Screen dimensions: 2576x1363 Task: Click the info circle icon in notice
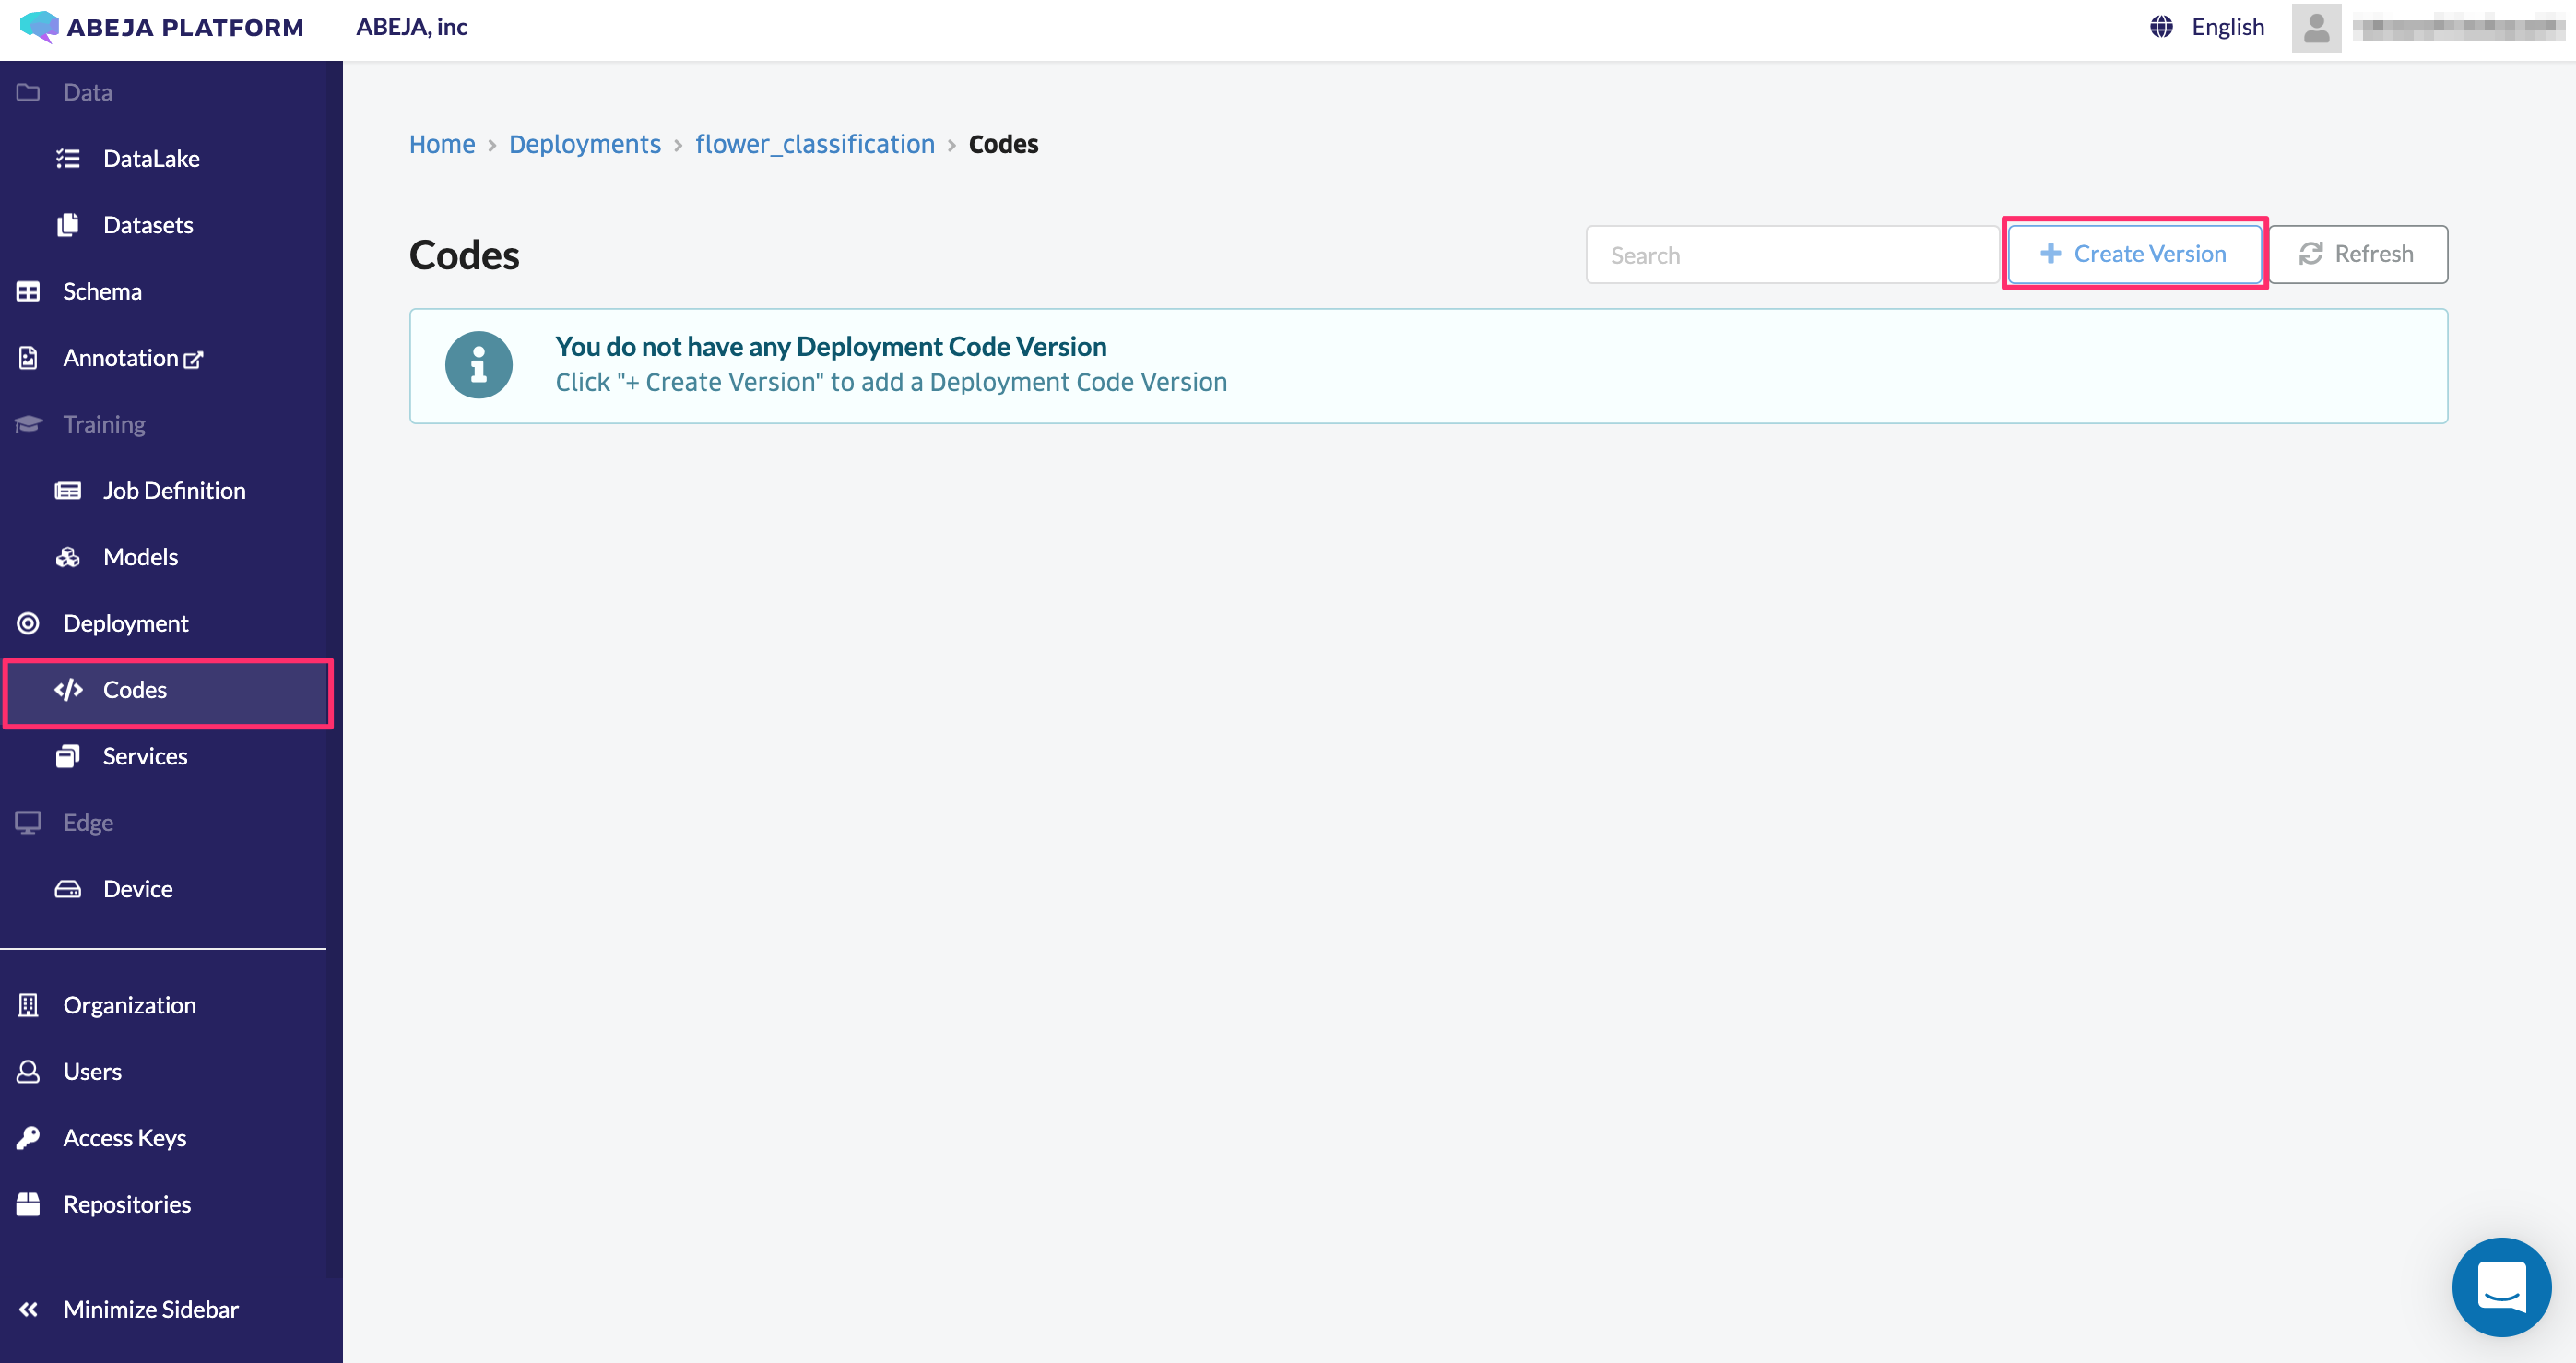click(x=479, y=365)
